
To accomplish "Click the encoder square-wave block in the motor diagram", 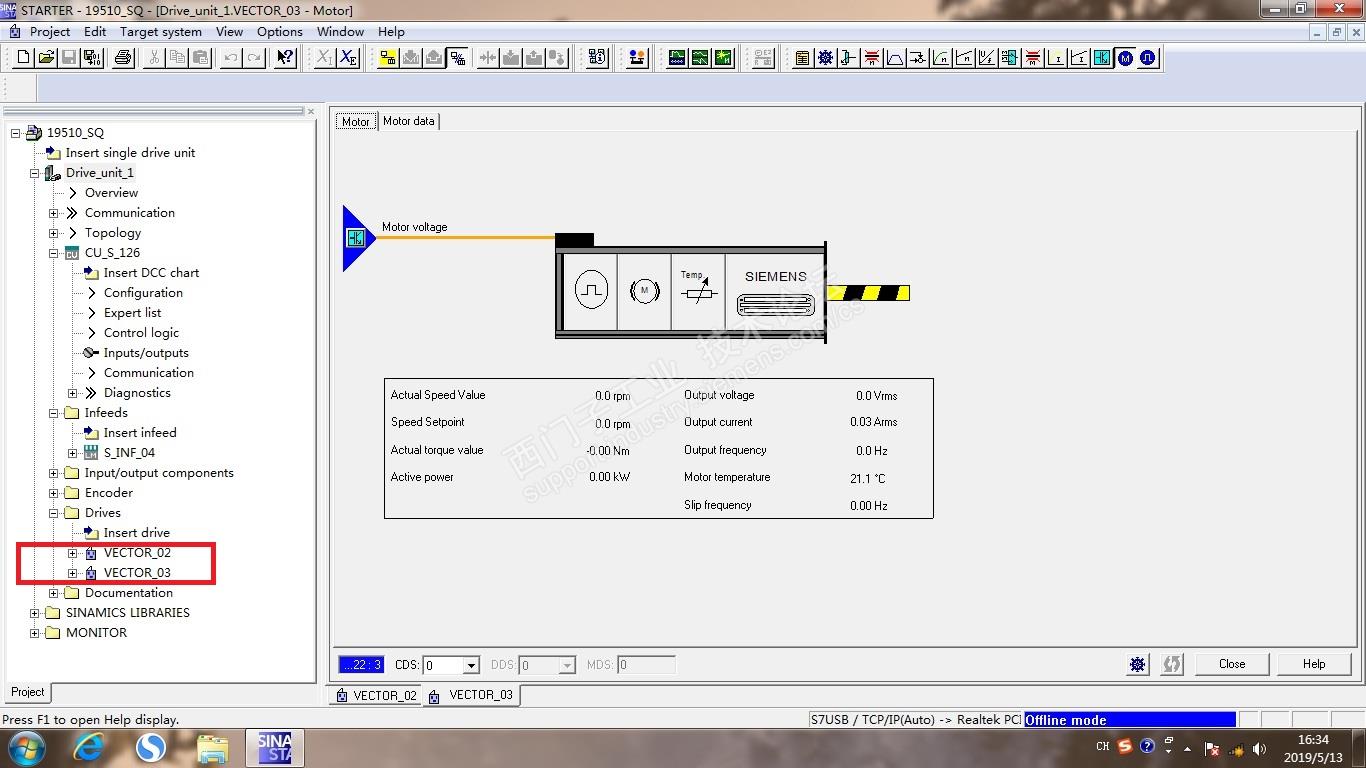I will 591,291.
